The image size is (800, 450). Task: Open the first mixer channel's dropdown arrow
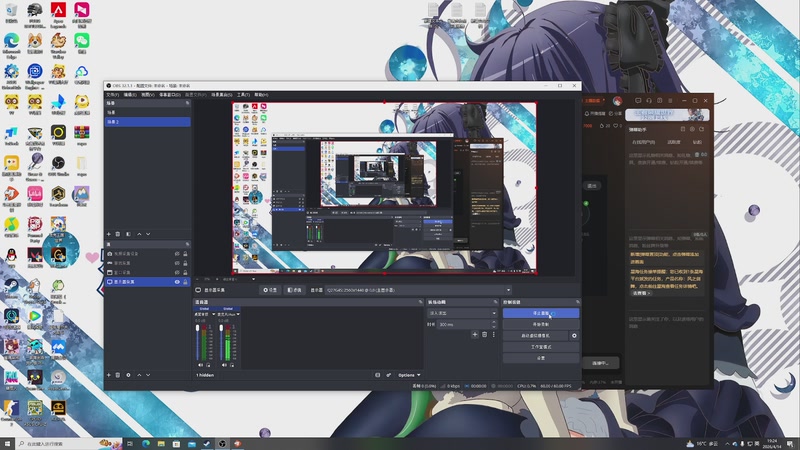point(214,314)
